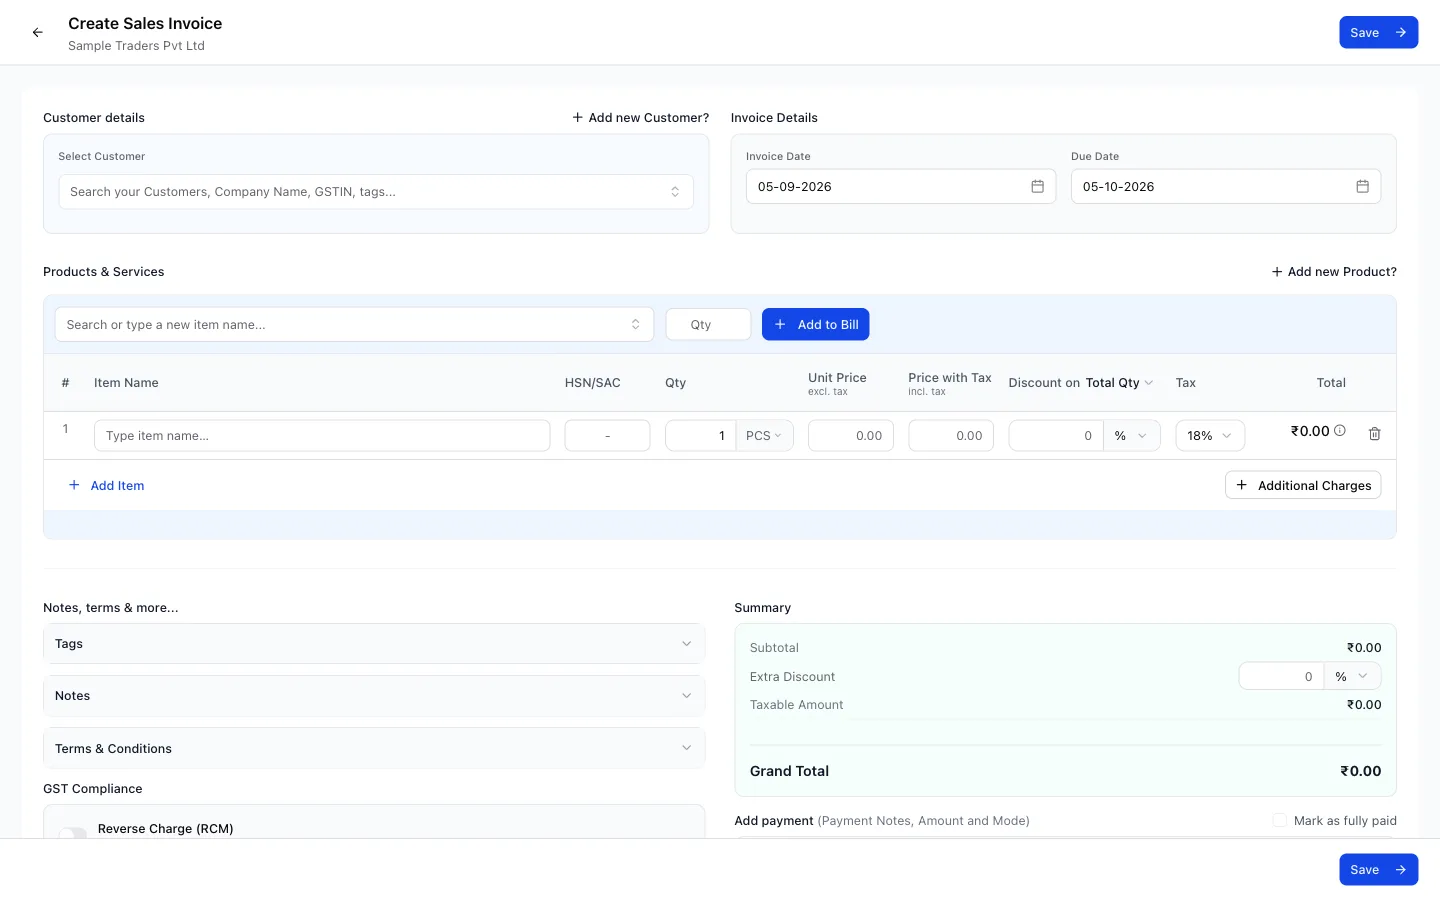The image size is (1440, 900).
Task: Delete item row 1 with trash icon
Action: tap(1375, 434)
